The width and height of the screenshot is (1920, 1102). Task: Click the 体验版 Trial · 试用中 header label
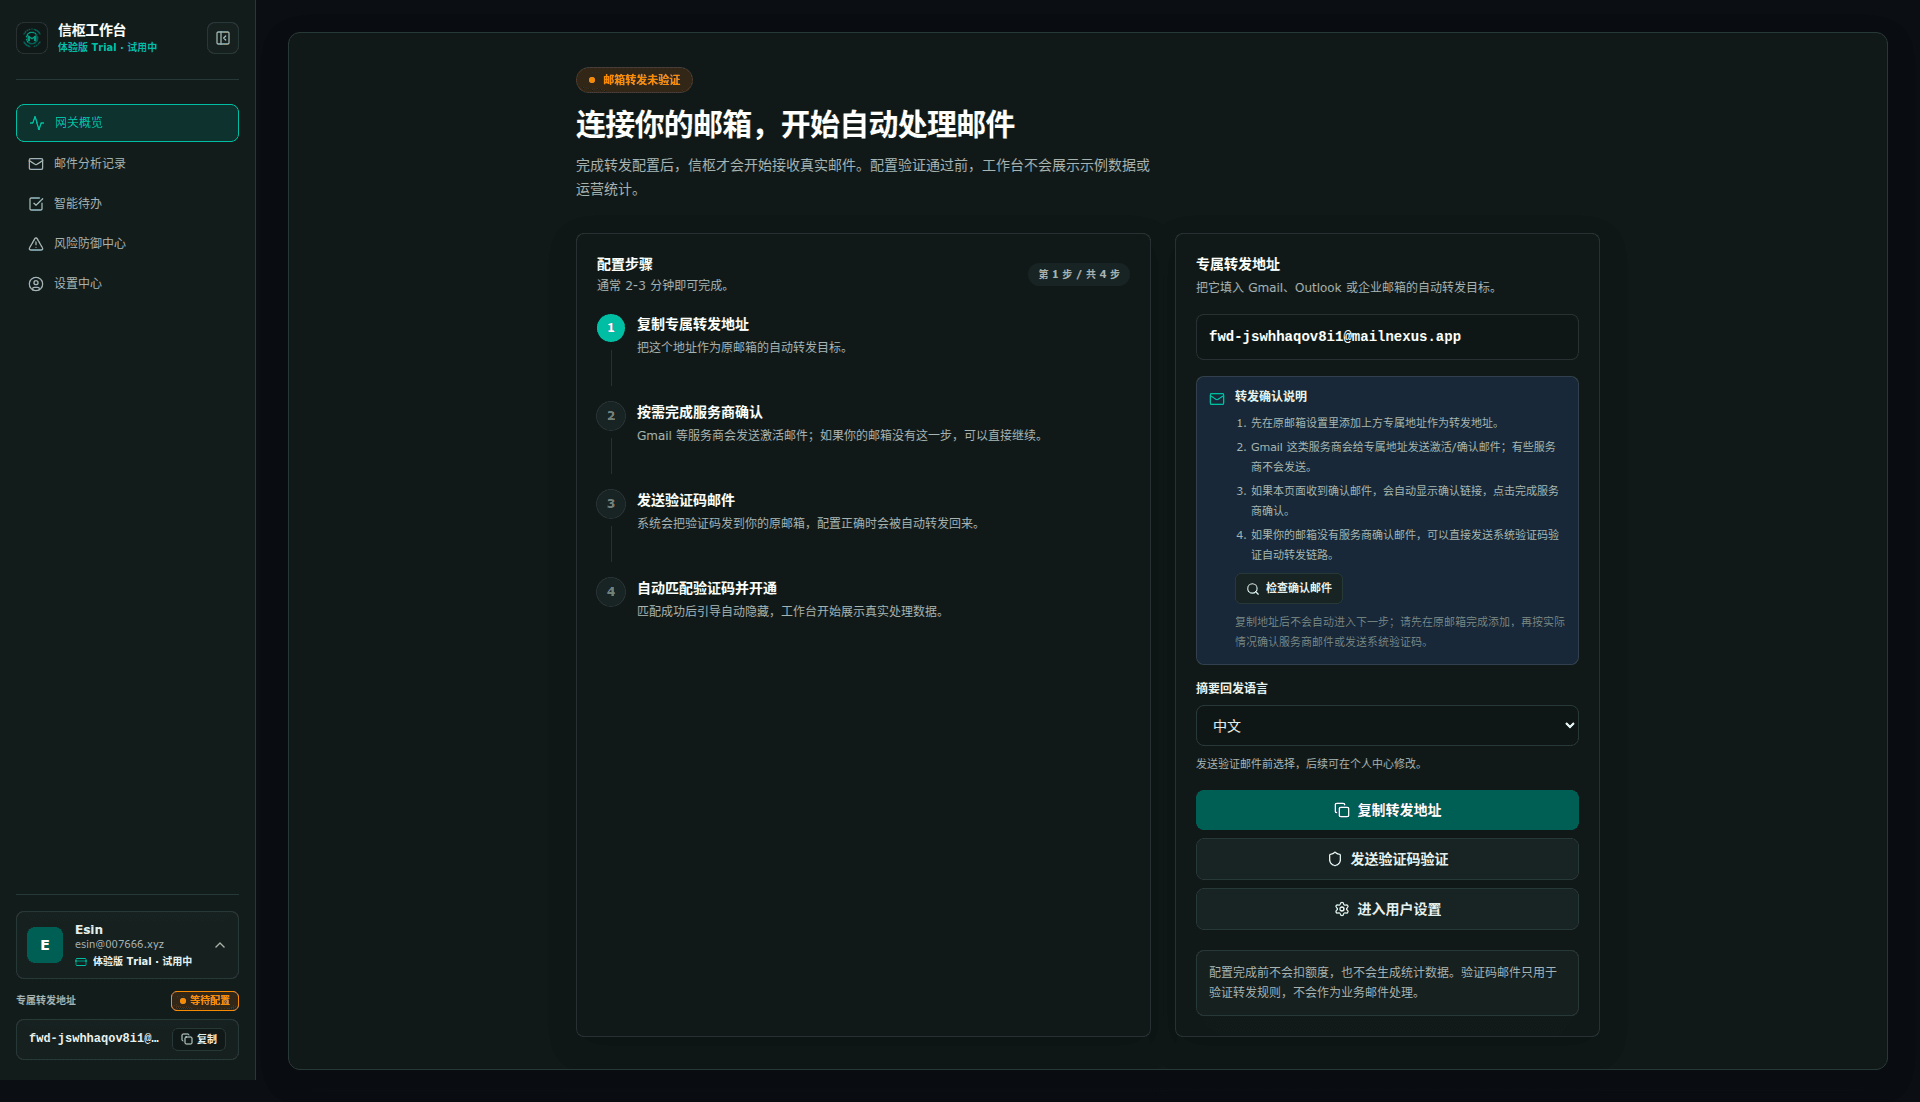[x=107, y=47]
